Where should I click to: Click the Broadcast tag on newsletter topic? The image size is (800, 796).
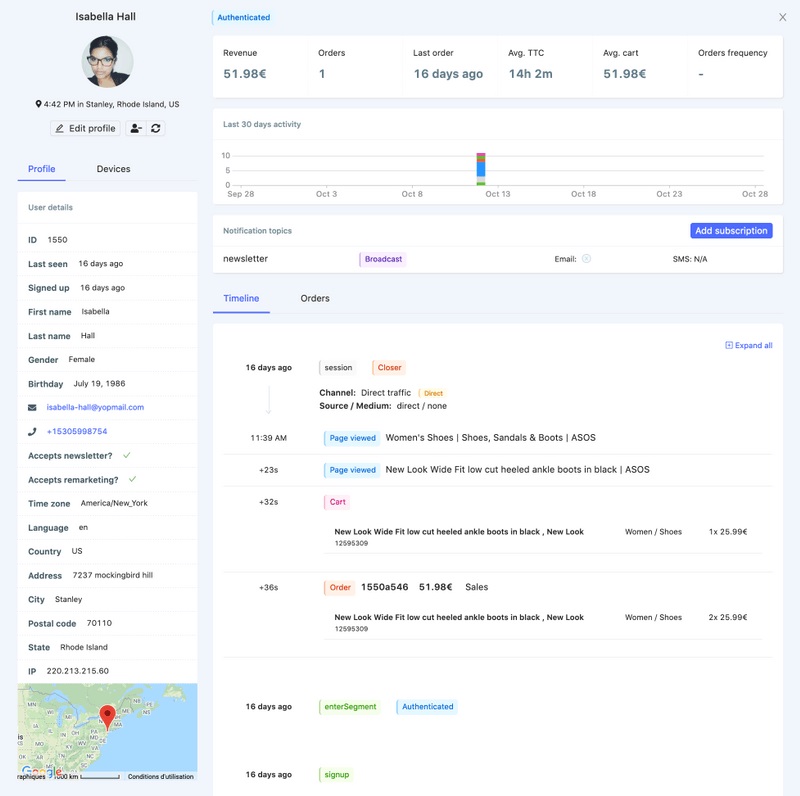click(383, 259)
